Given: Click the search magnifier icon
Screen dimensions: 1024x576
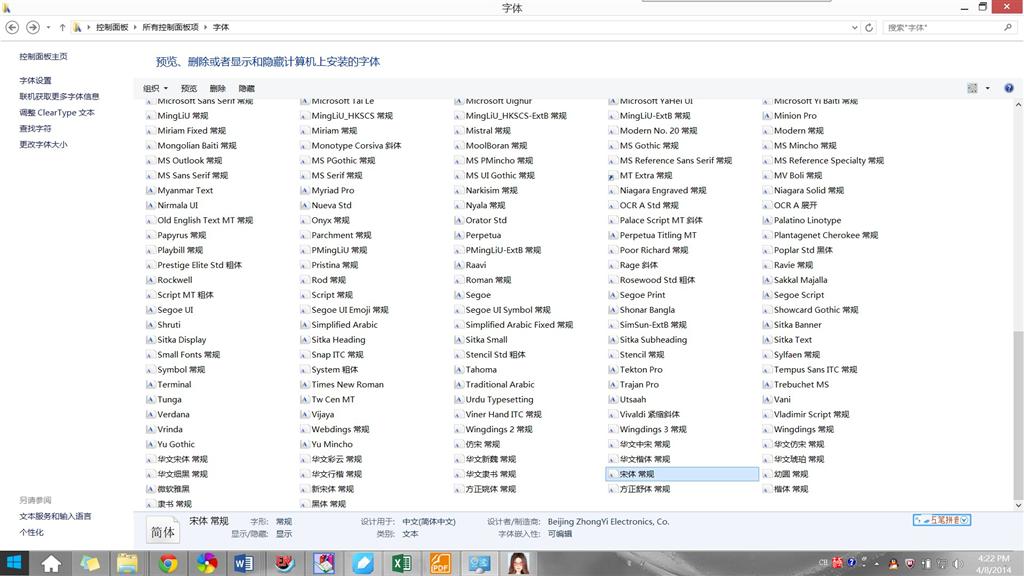Looking at the screenshot, I should click(x=1008, y=27).
